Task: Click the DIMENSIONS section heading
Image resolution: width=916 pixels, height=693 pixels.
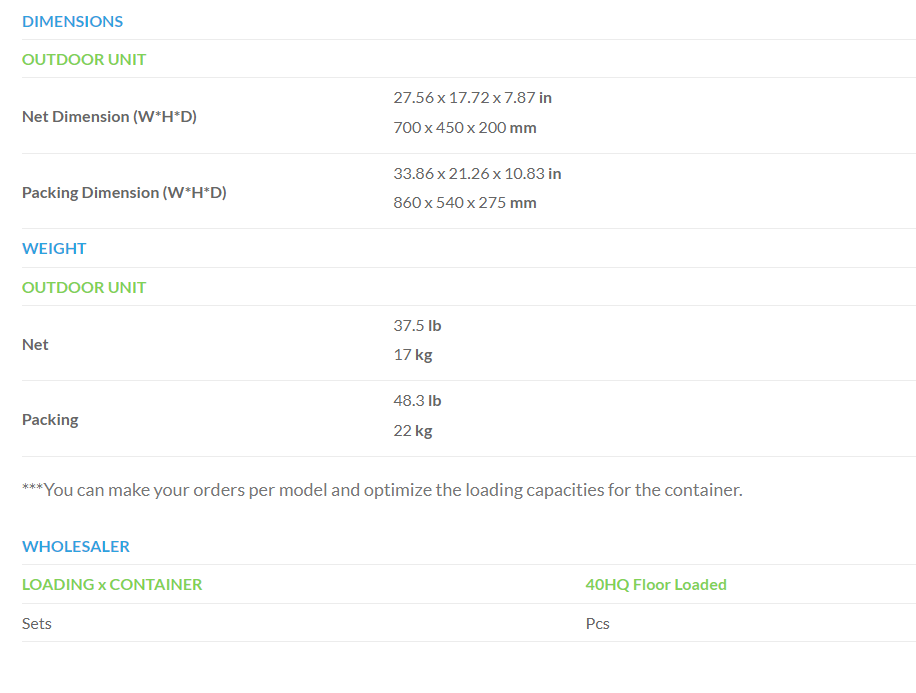Action: (72, 22)
